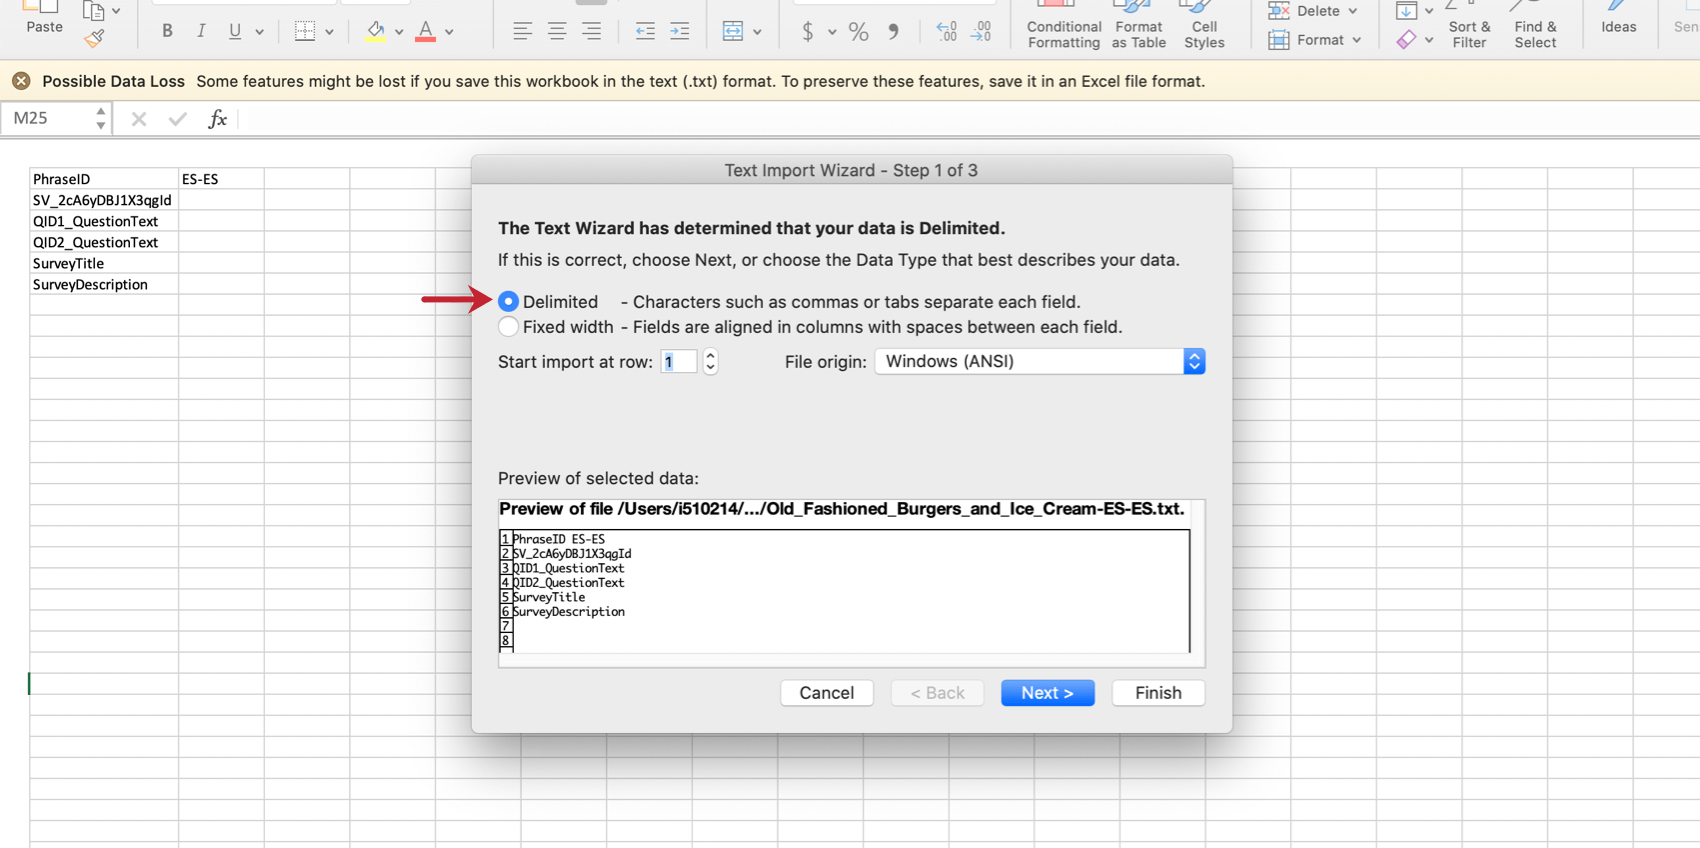
Task: Click the cancel entry X in formula bar
Action: 139,119
